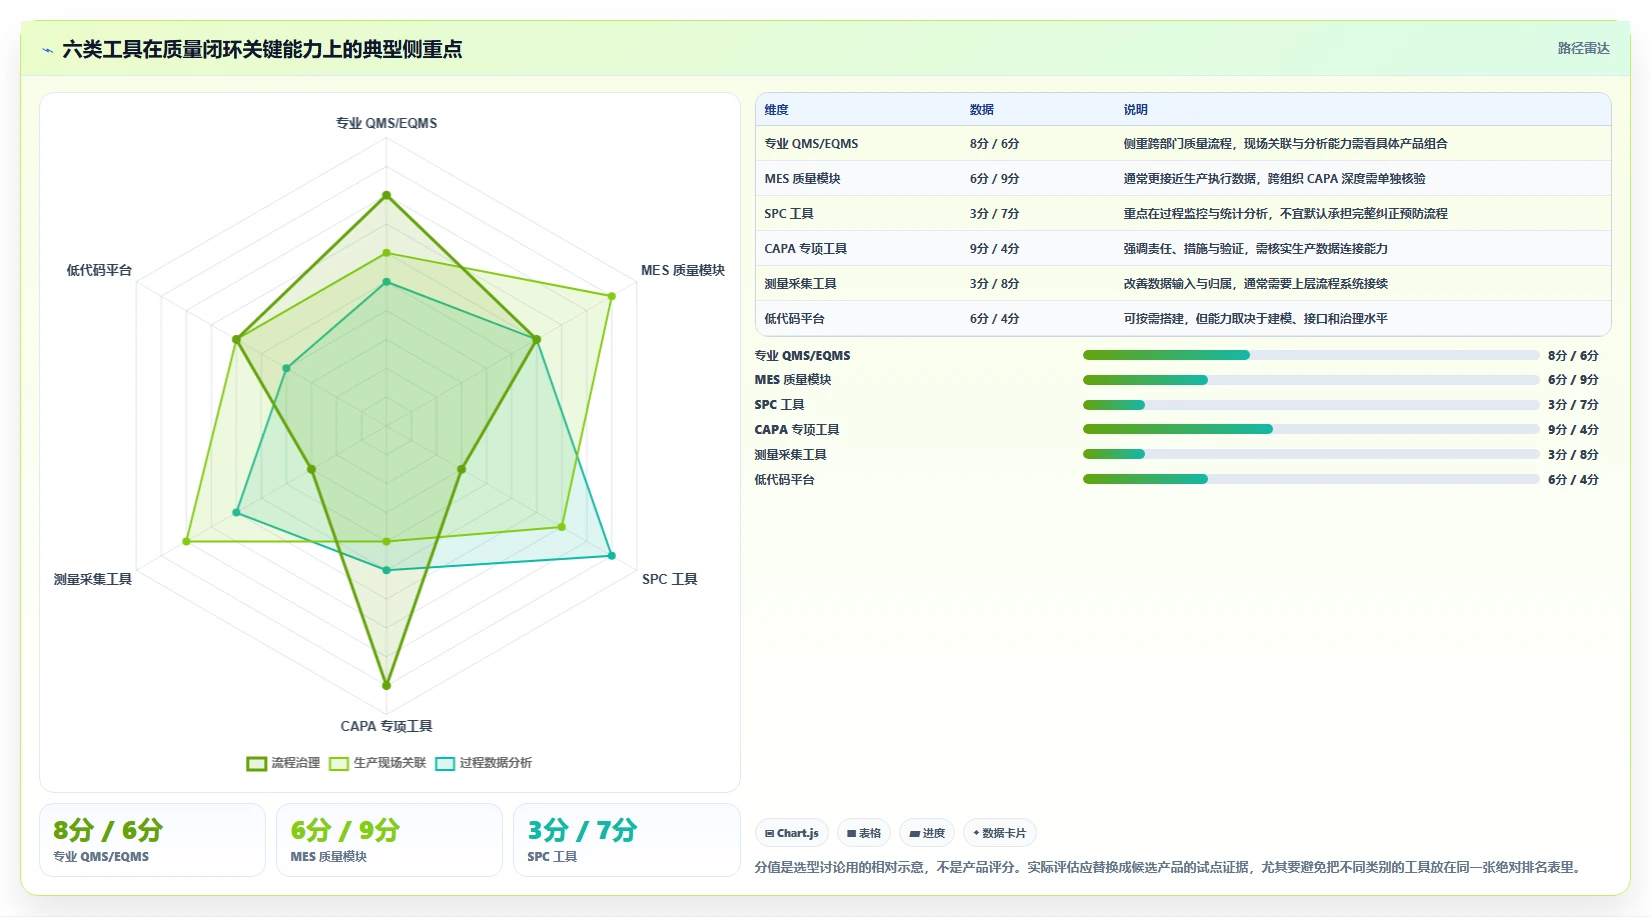This screenshot has width=1651, height=917.
Task: Click the table value 3分 / 8分
Action: (x=994, y=284)
